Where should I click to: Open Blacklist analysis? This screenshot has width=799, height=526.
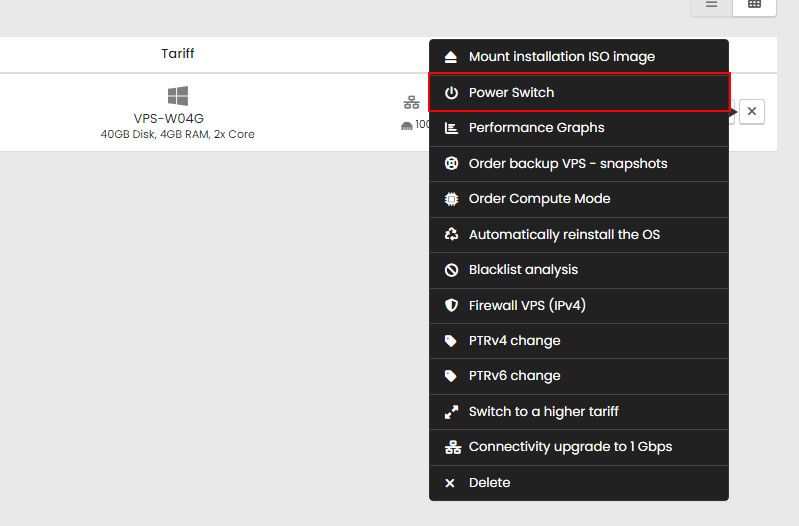579,270
